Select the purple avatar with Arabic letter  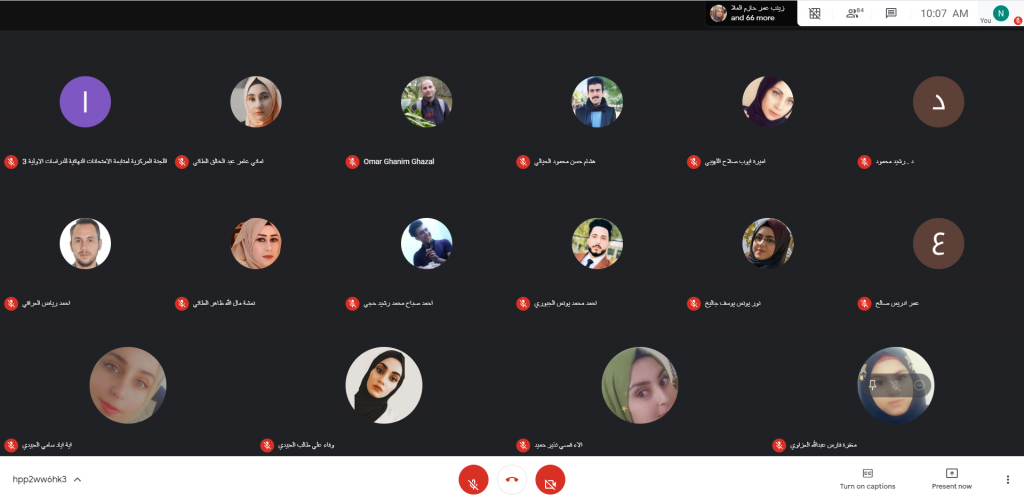click(85, 102)
